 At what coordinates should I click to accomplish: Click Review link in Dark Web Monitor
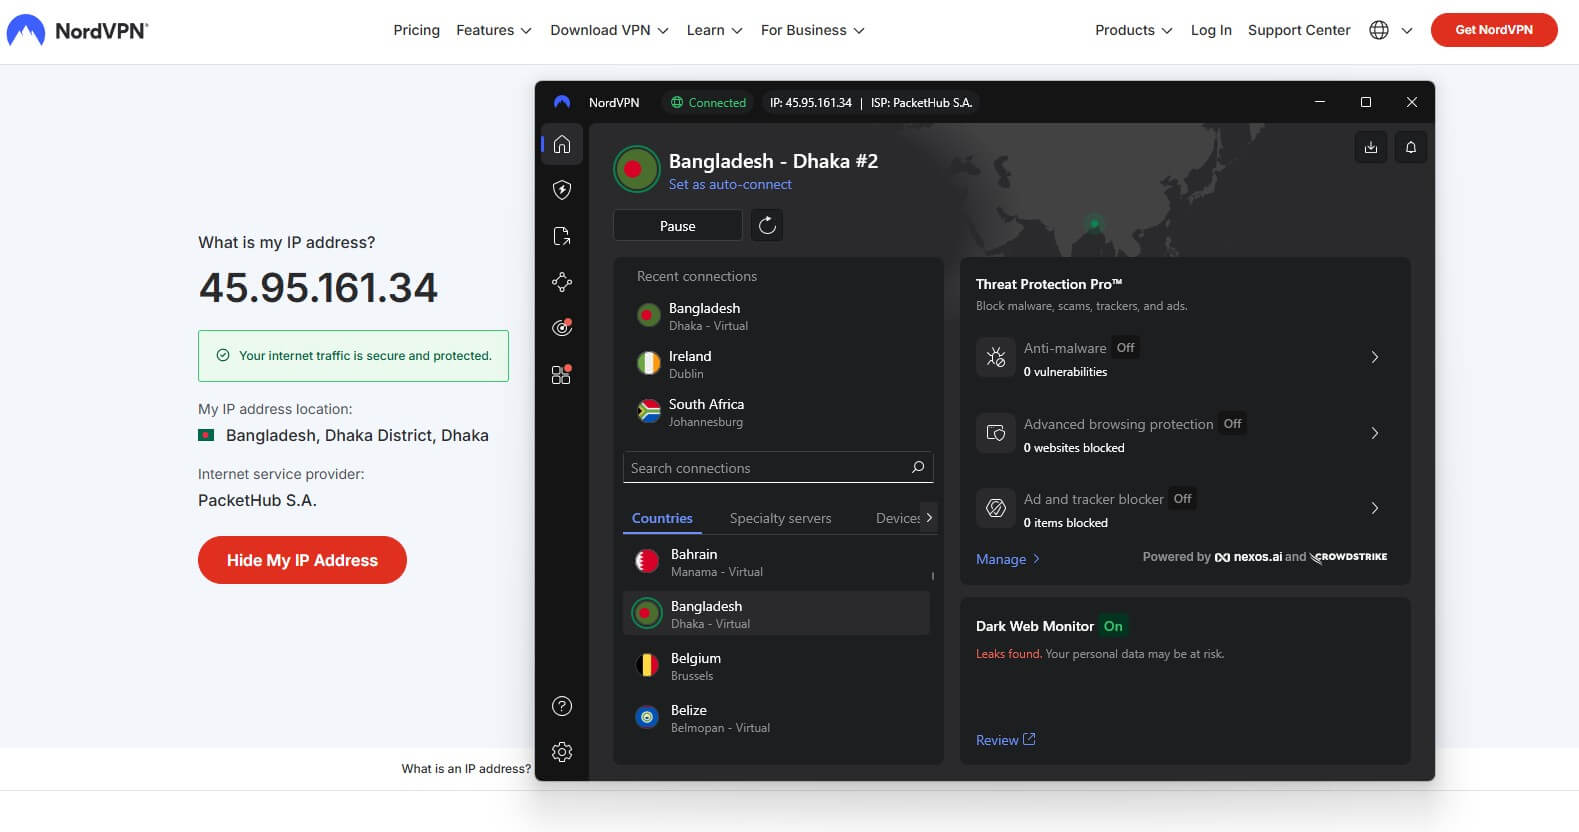[1005, 740]
